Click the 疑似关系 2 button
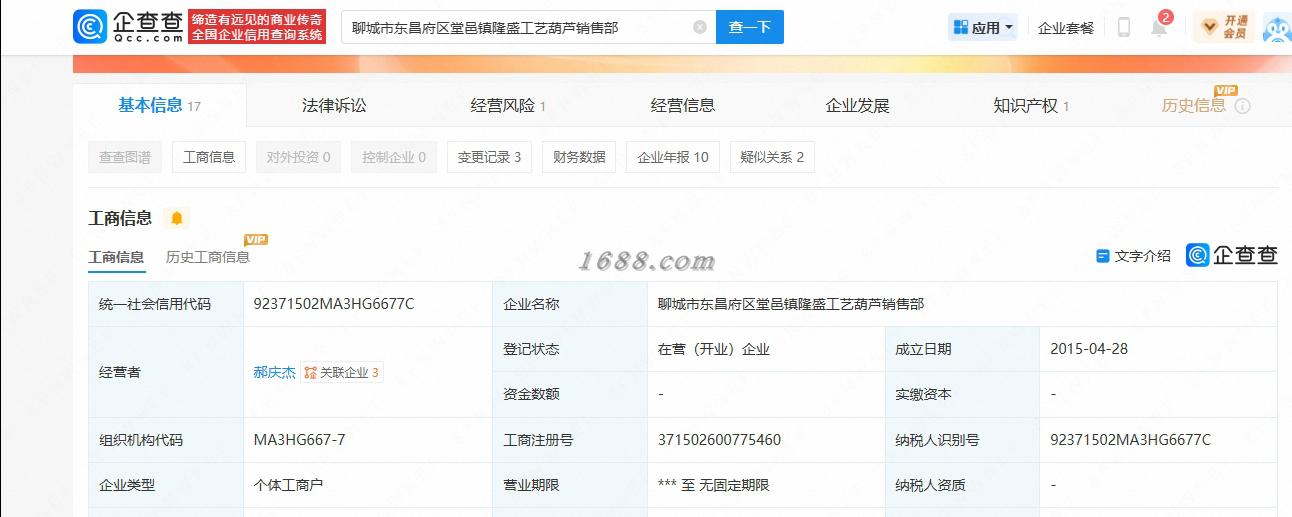Viewport: 1292px width, 517px height. tap(772, 157)
